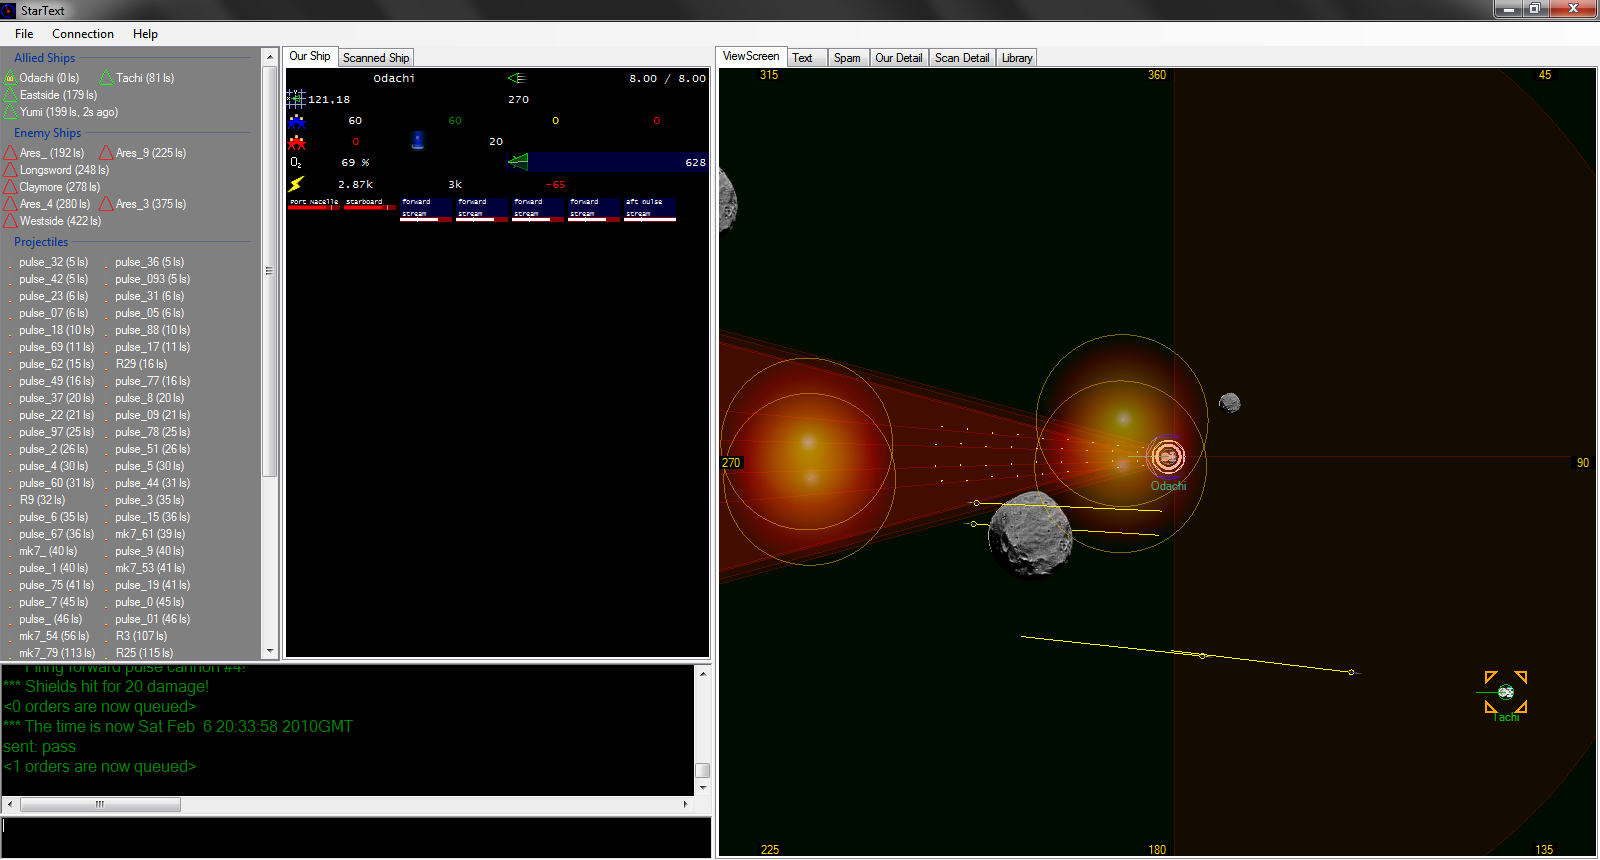This screenshot has width=1600, height=860.
Task: Click the Odachi ship on the ViewScreen
Action: [x=1166, y=457]
